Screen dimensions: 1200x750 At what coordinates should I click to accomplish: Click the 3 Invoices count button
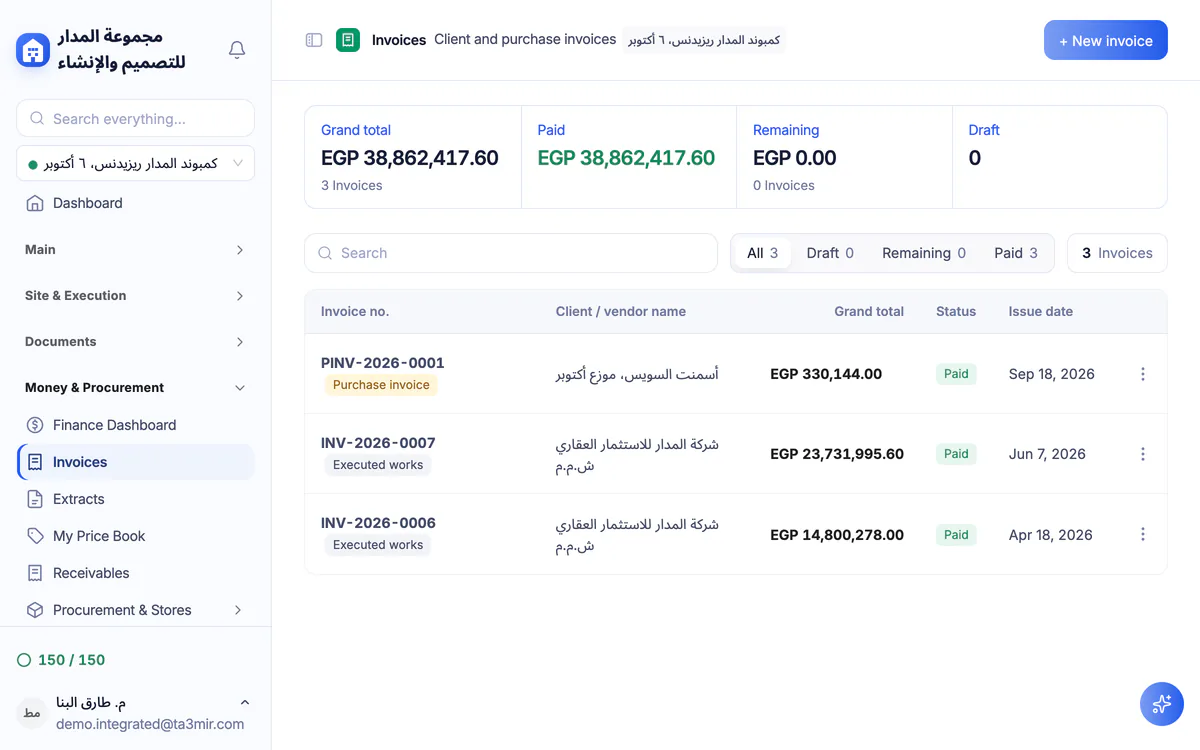[1117, 253]
